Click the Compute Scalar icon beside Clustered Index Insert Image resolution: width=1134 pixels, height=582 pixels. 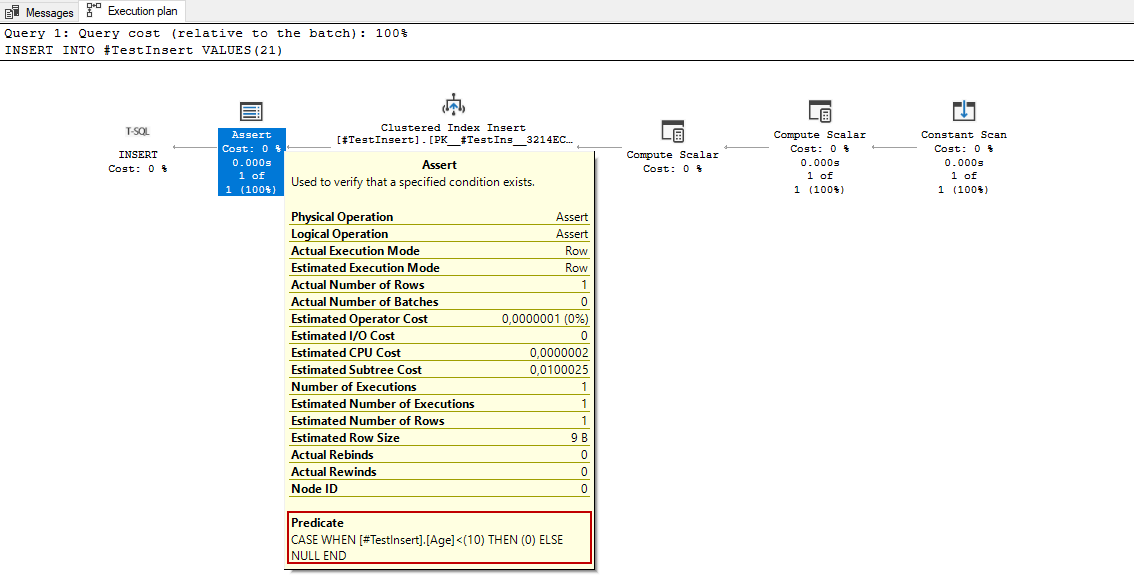[x=673, y=132]
